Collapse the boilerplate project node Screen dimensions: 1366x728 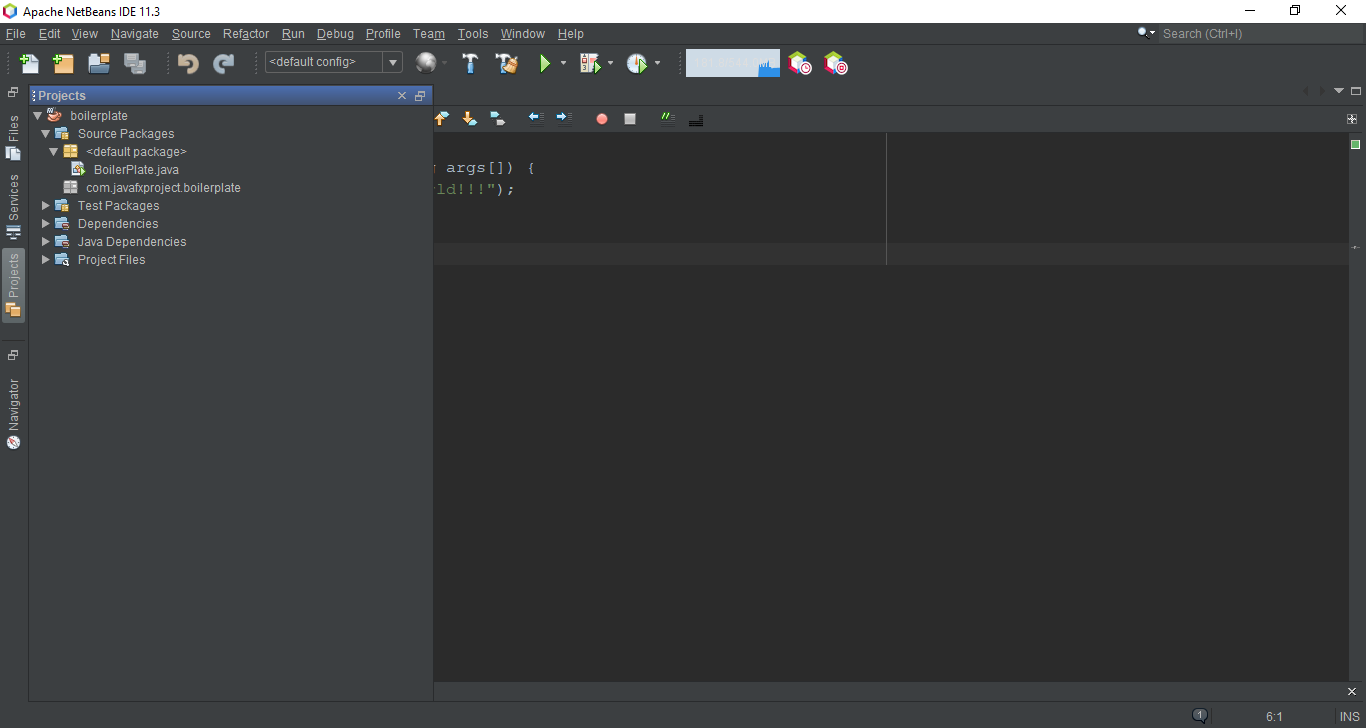[x=37, y=115]
